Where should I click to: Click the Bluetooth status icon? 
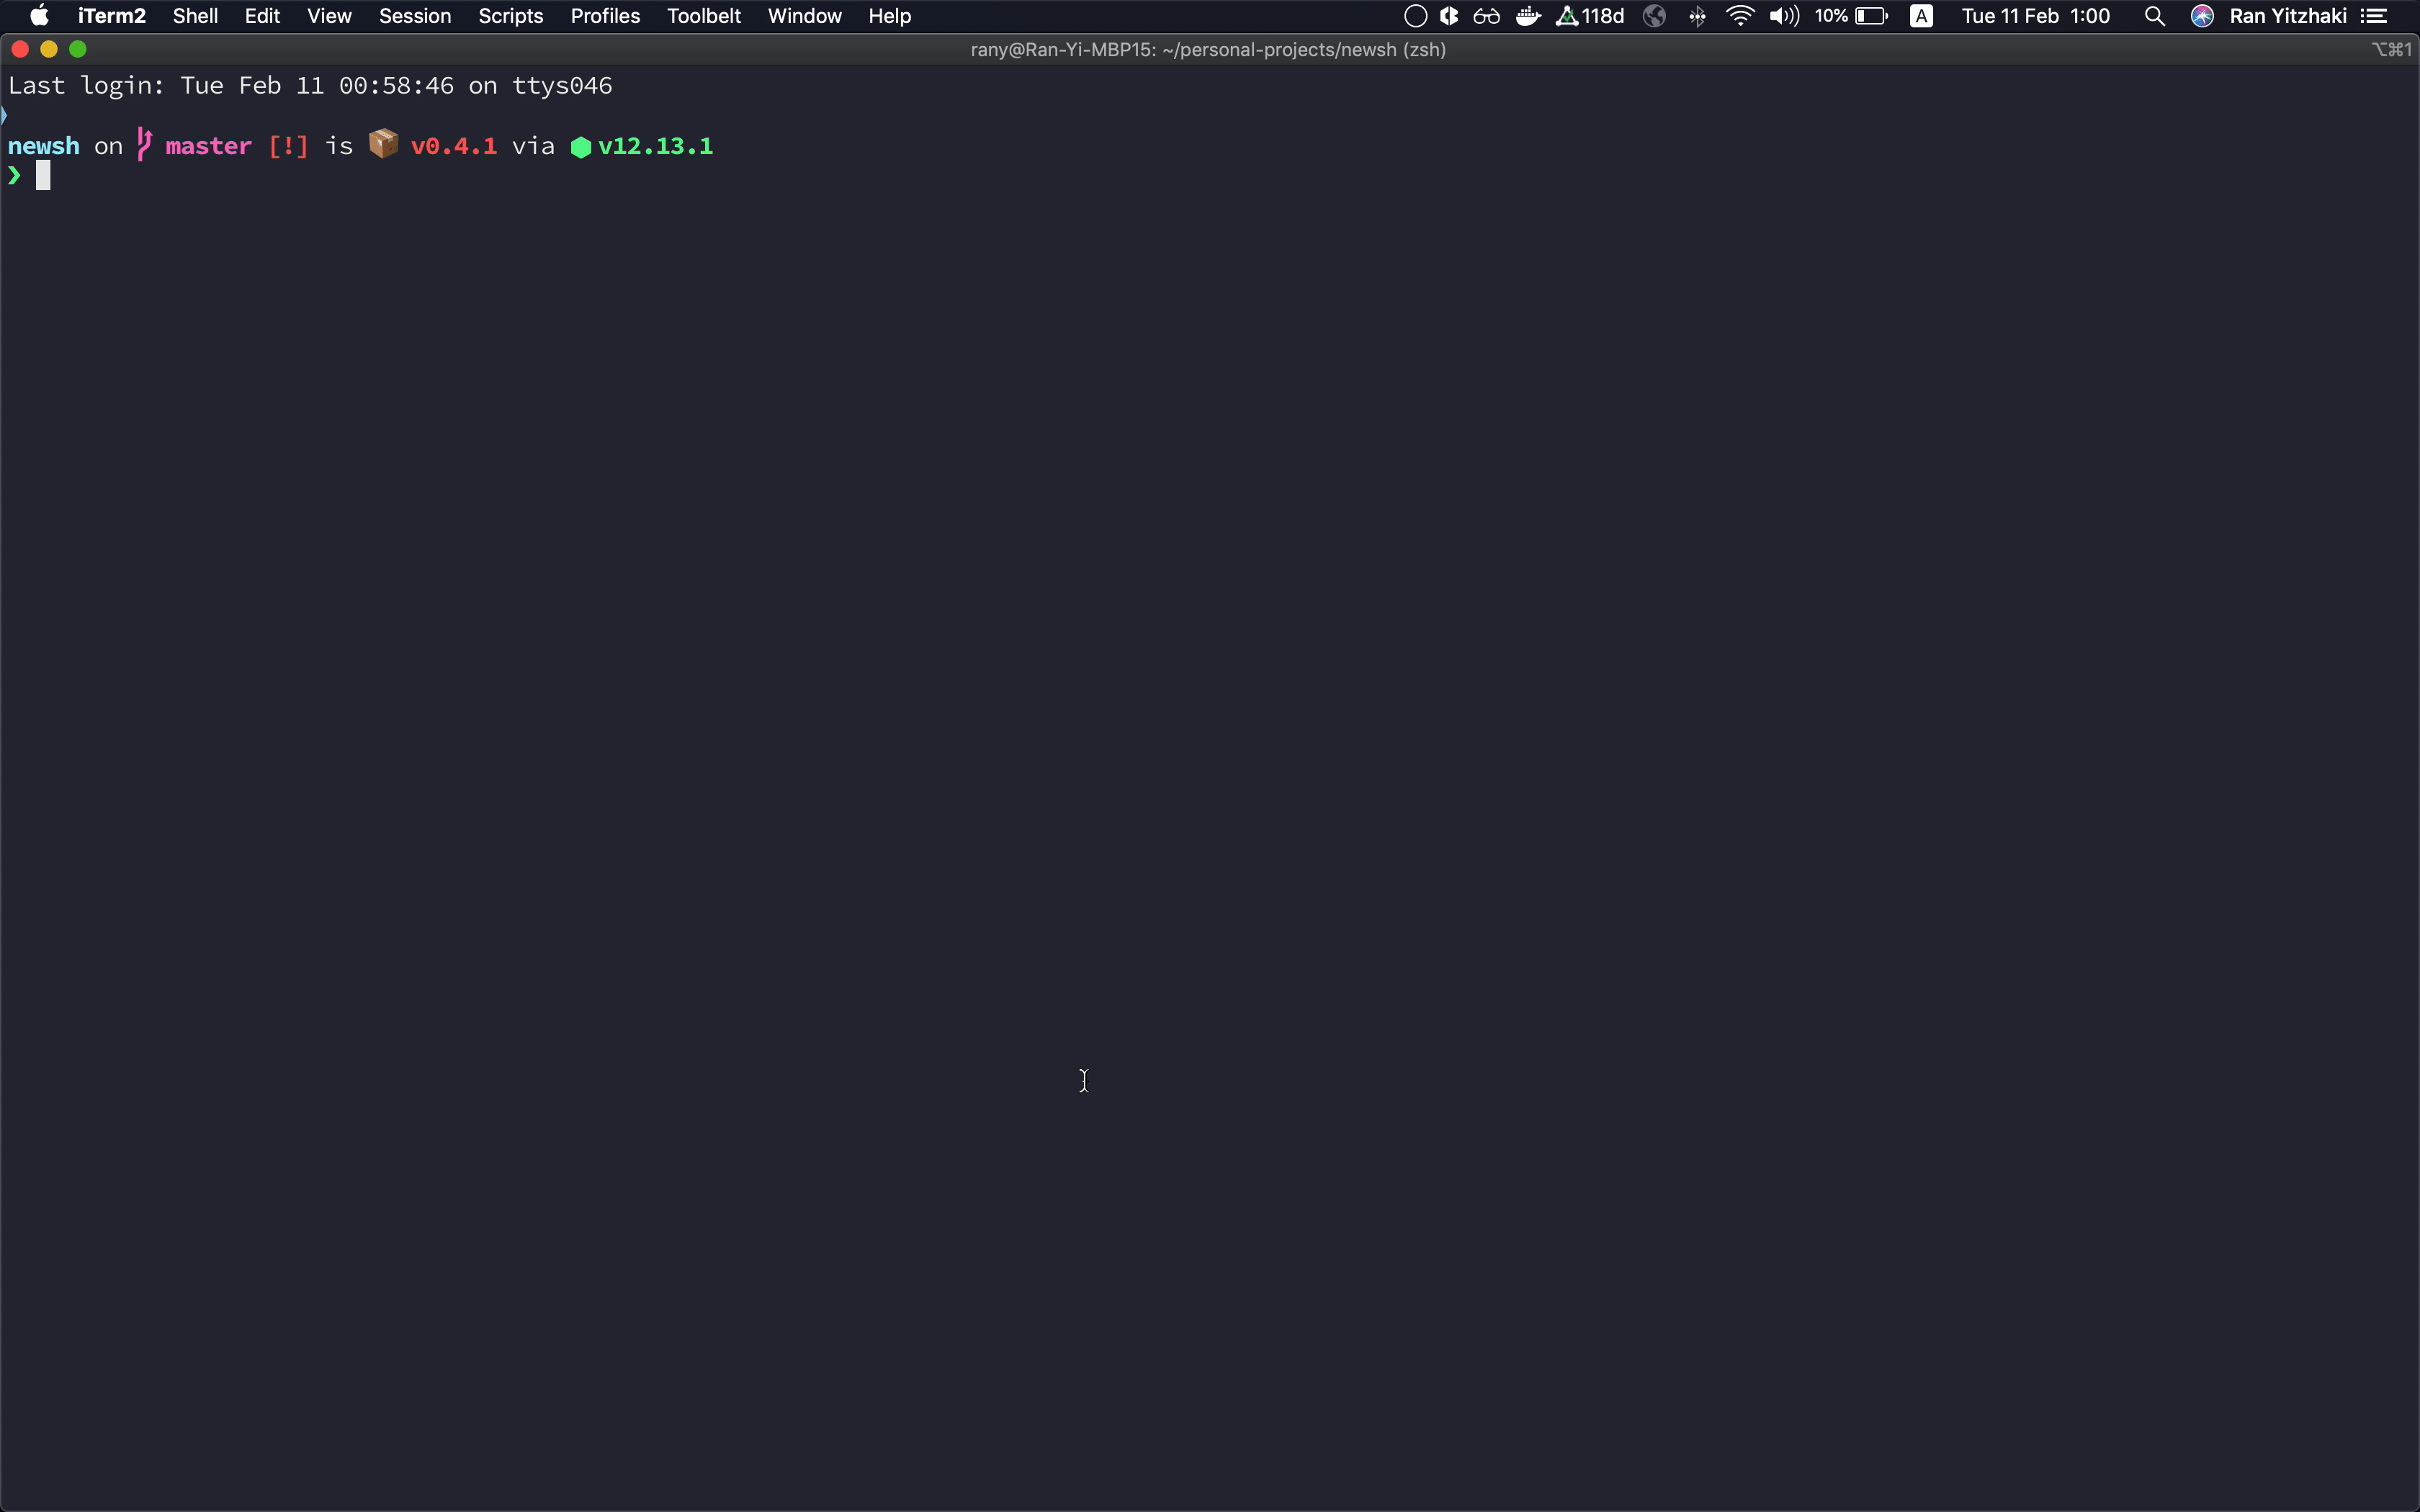[1697, 16]
